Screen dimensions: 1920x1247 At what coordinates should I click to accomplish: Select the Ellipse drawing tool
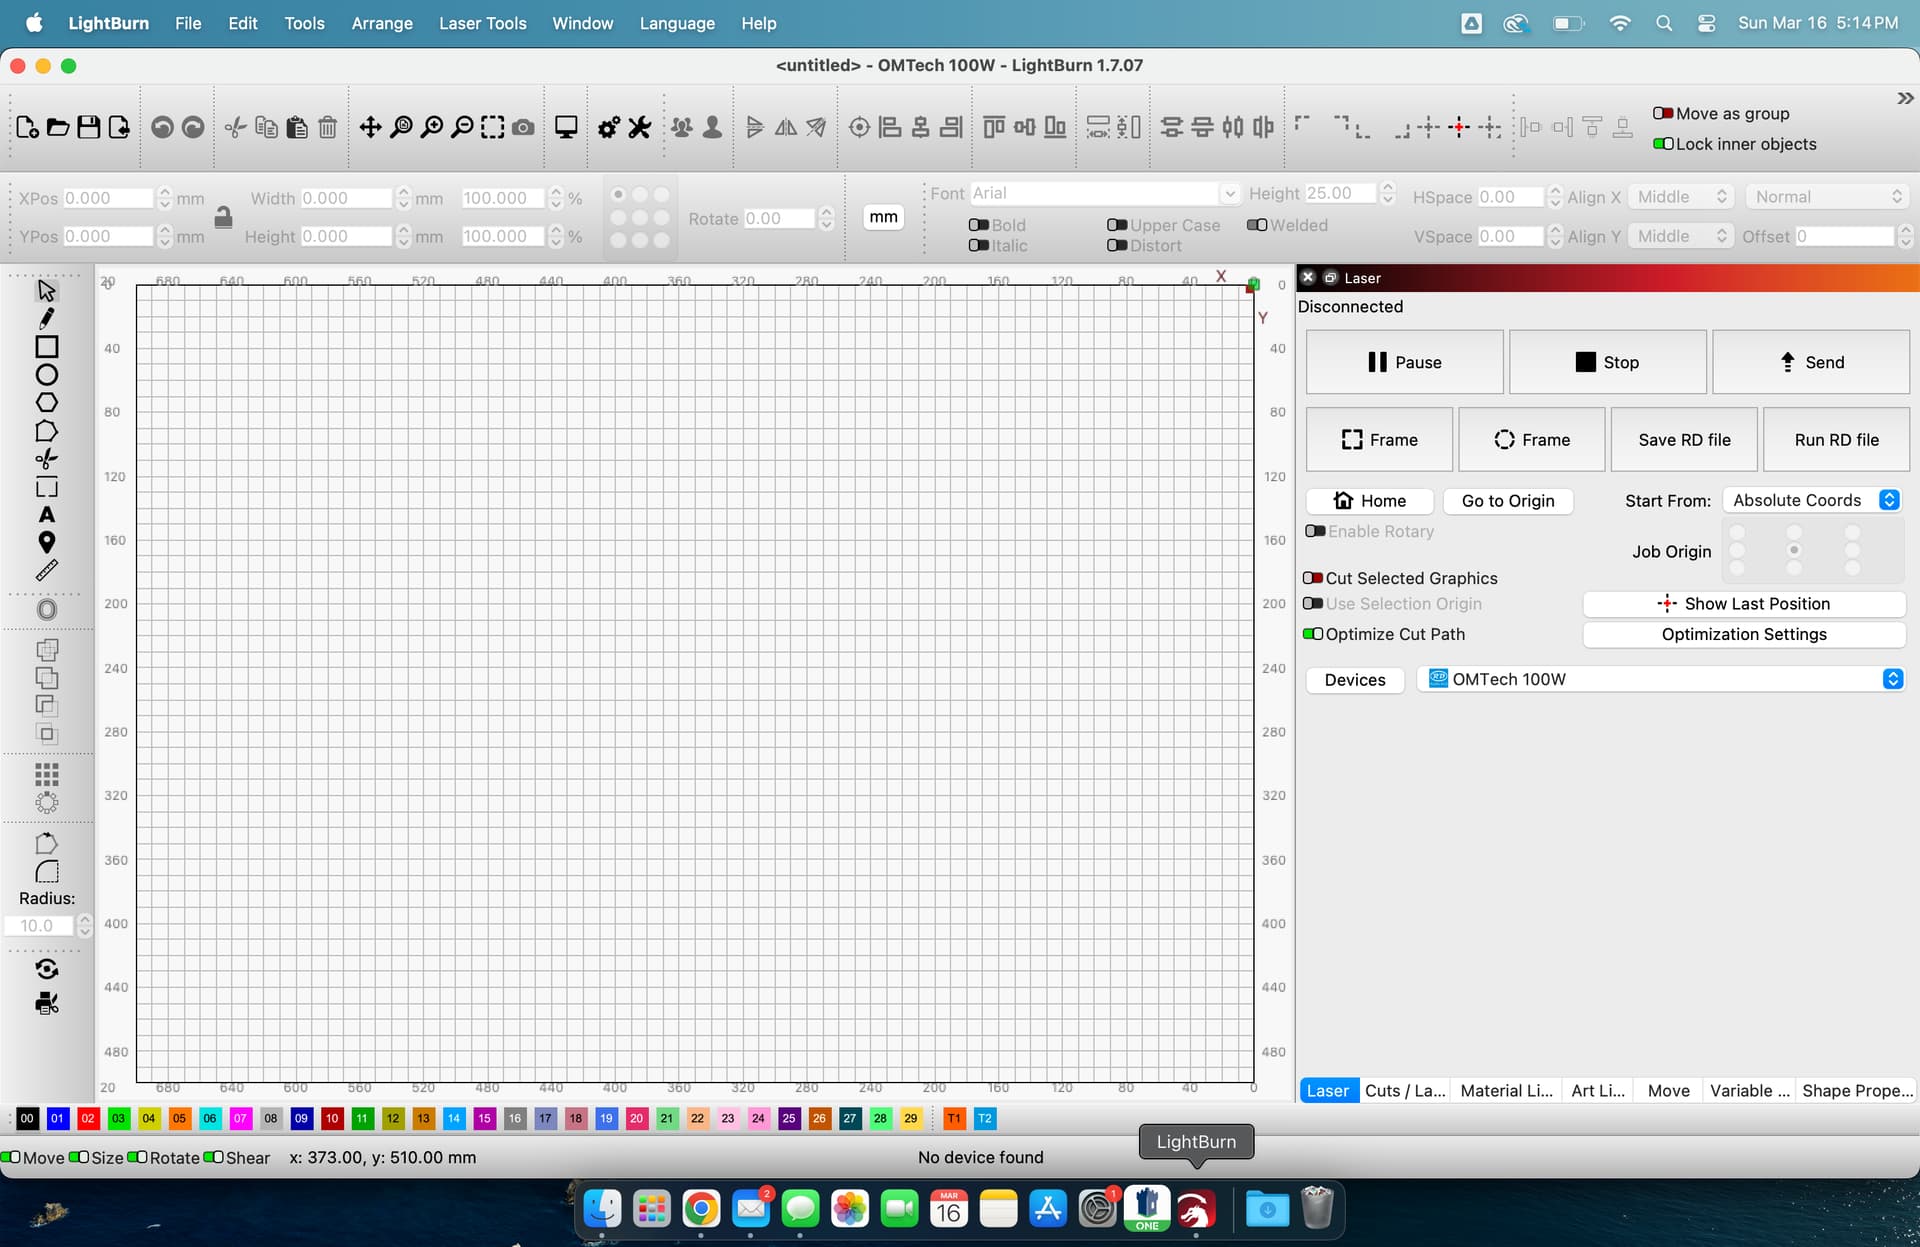click(46, 375)
